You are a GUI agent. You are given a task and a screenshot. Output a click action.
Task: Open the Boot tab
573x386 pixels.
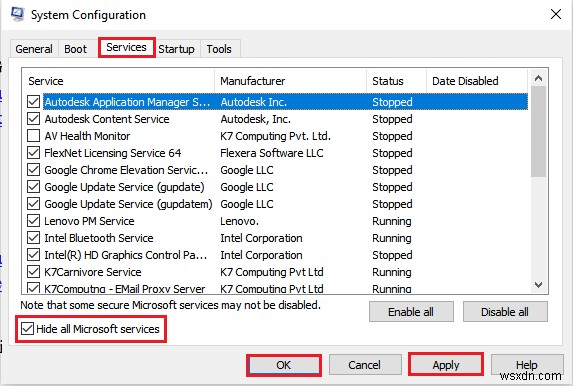75,49
